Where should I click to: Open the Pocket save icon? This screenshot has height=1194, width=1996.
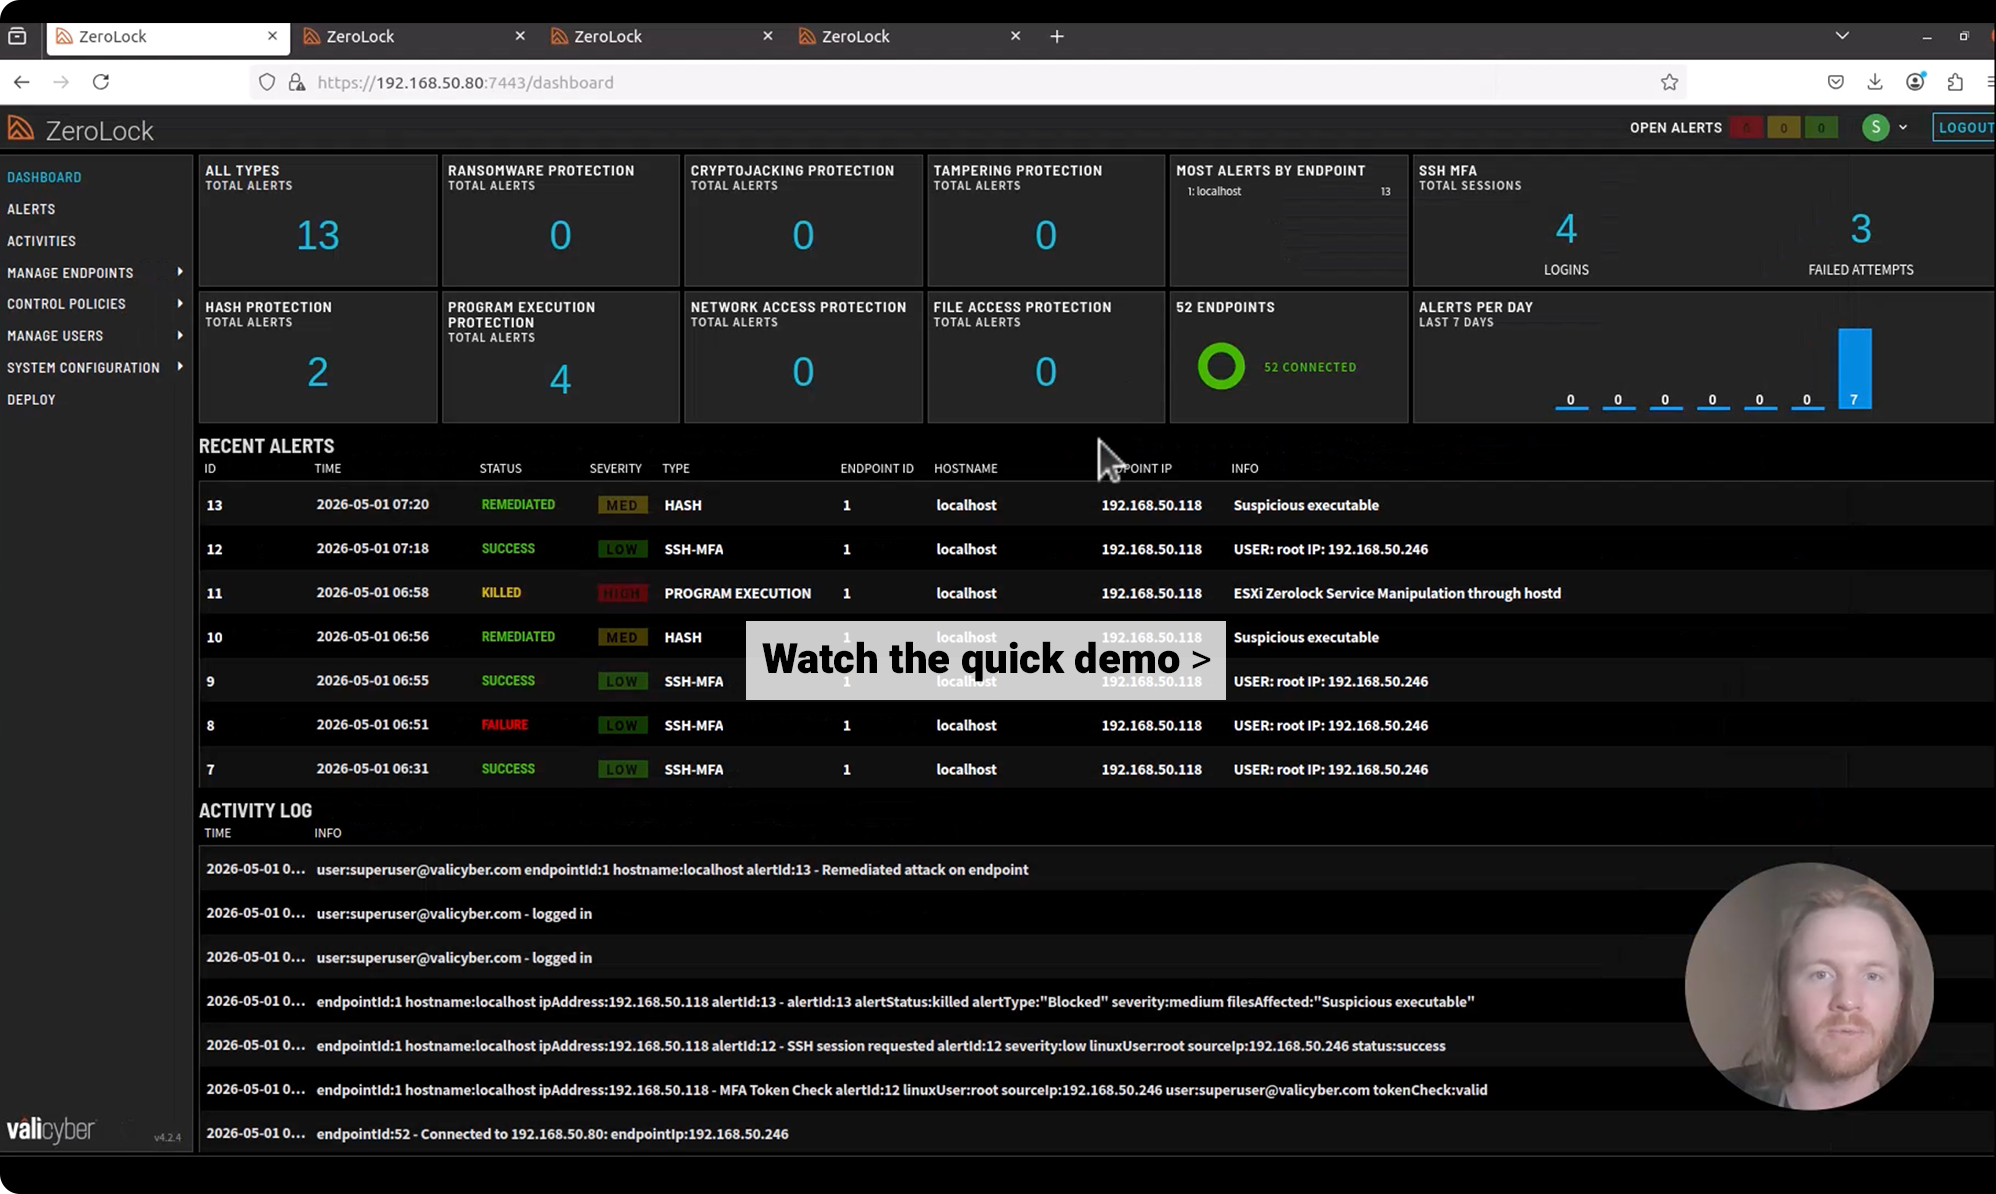click(1835, 82)
